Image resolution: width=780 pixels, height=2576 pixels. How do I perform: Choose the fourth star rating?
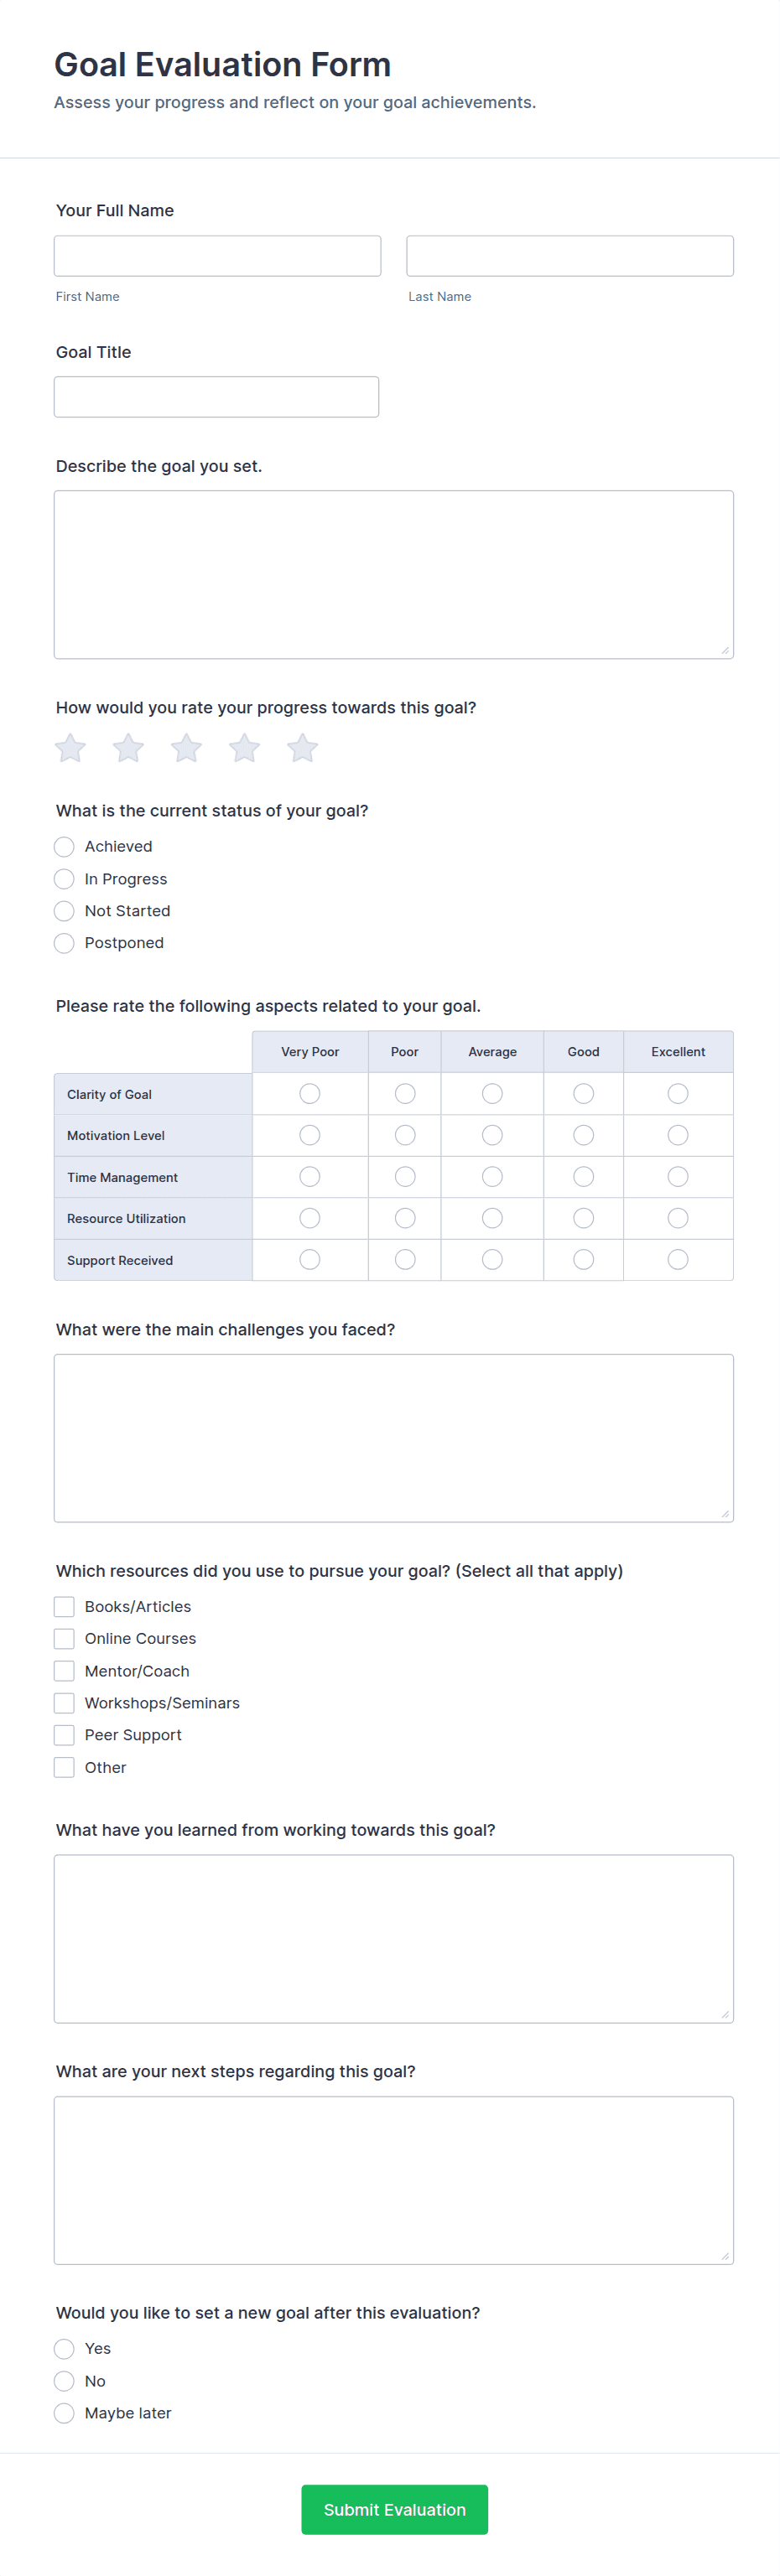244,748
